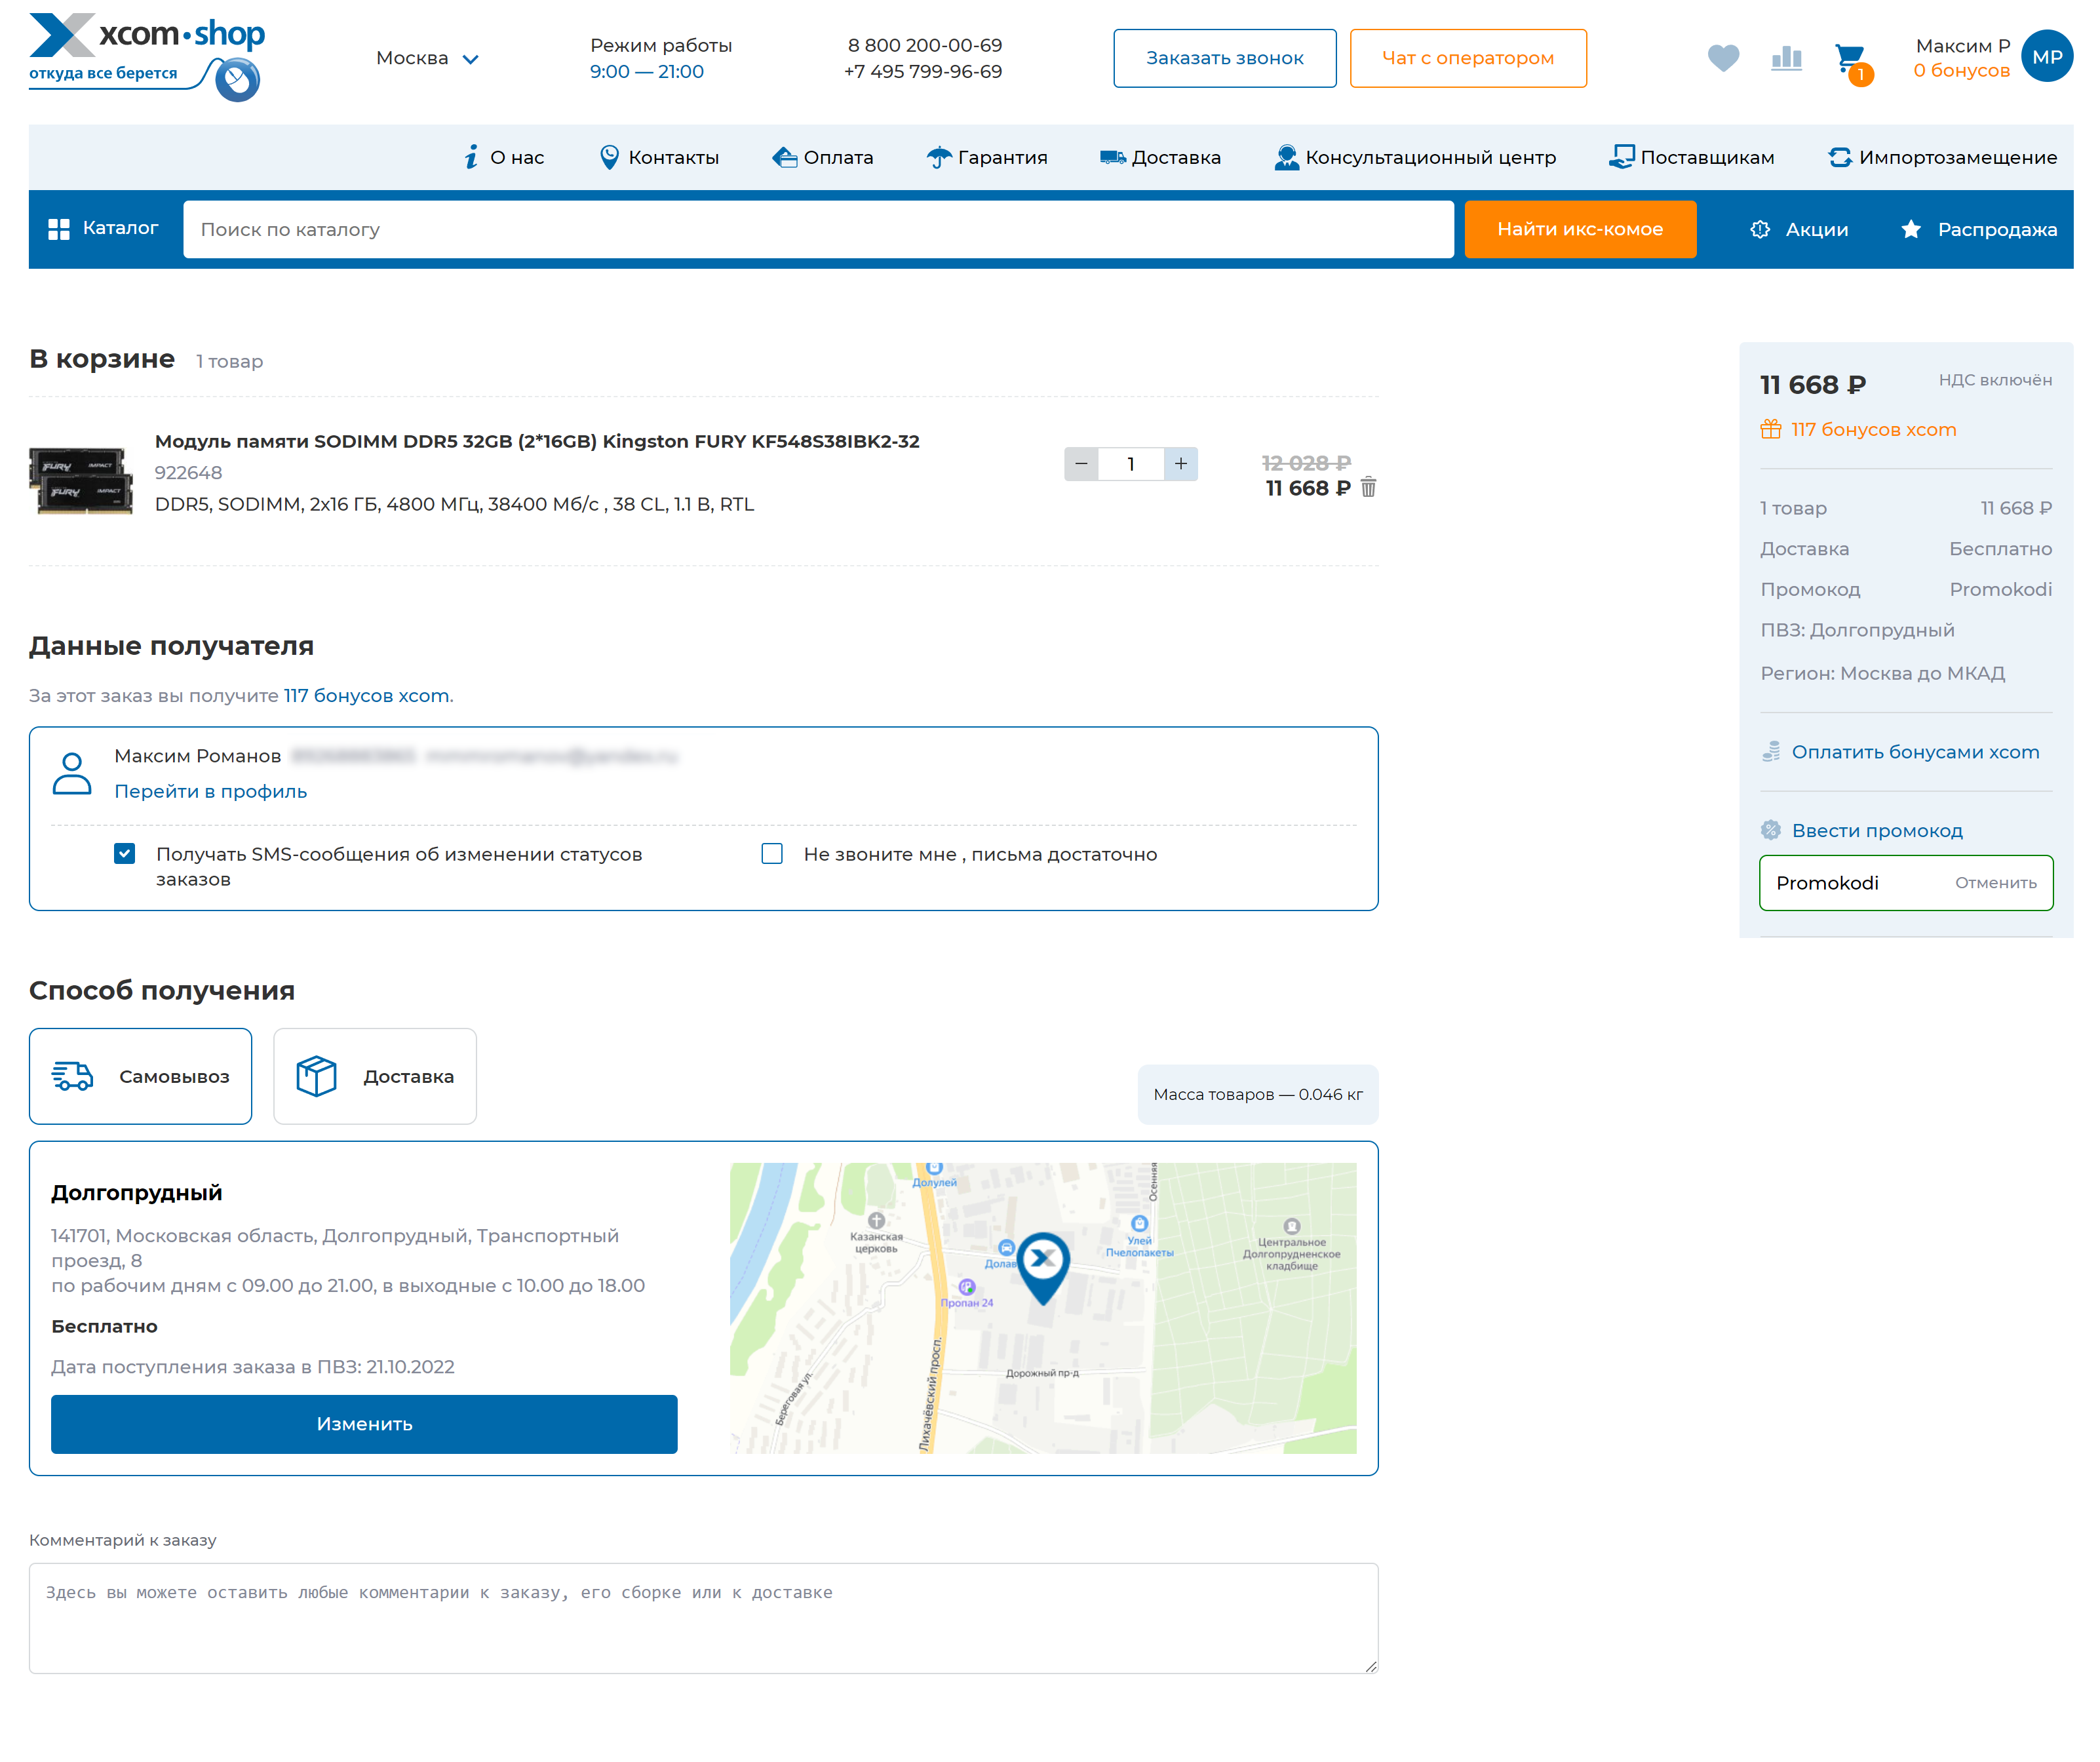Click the Каталог grid icon
The image size is (2100, 1762).
point(59,229)
